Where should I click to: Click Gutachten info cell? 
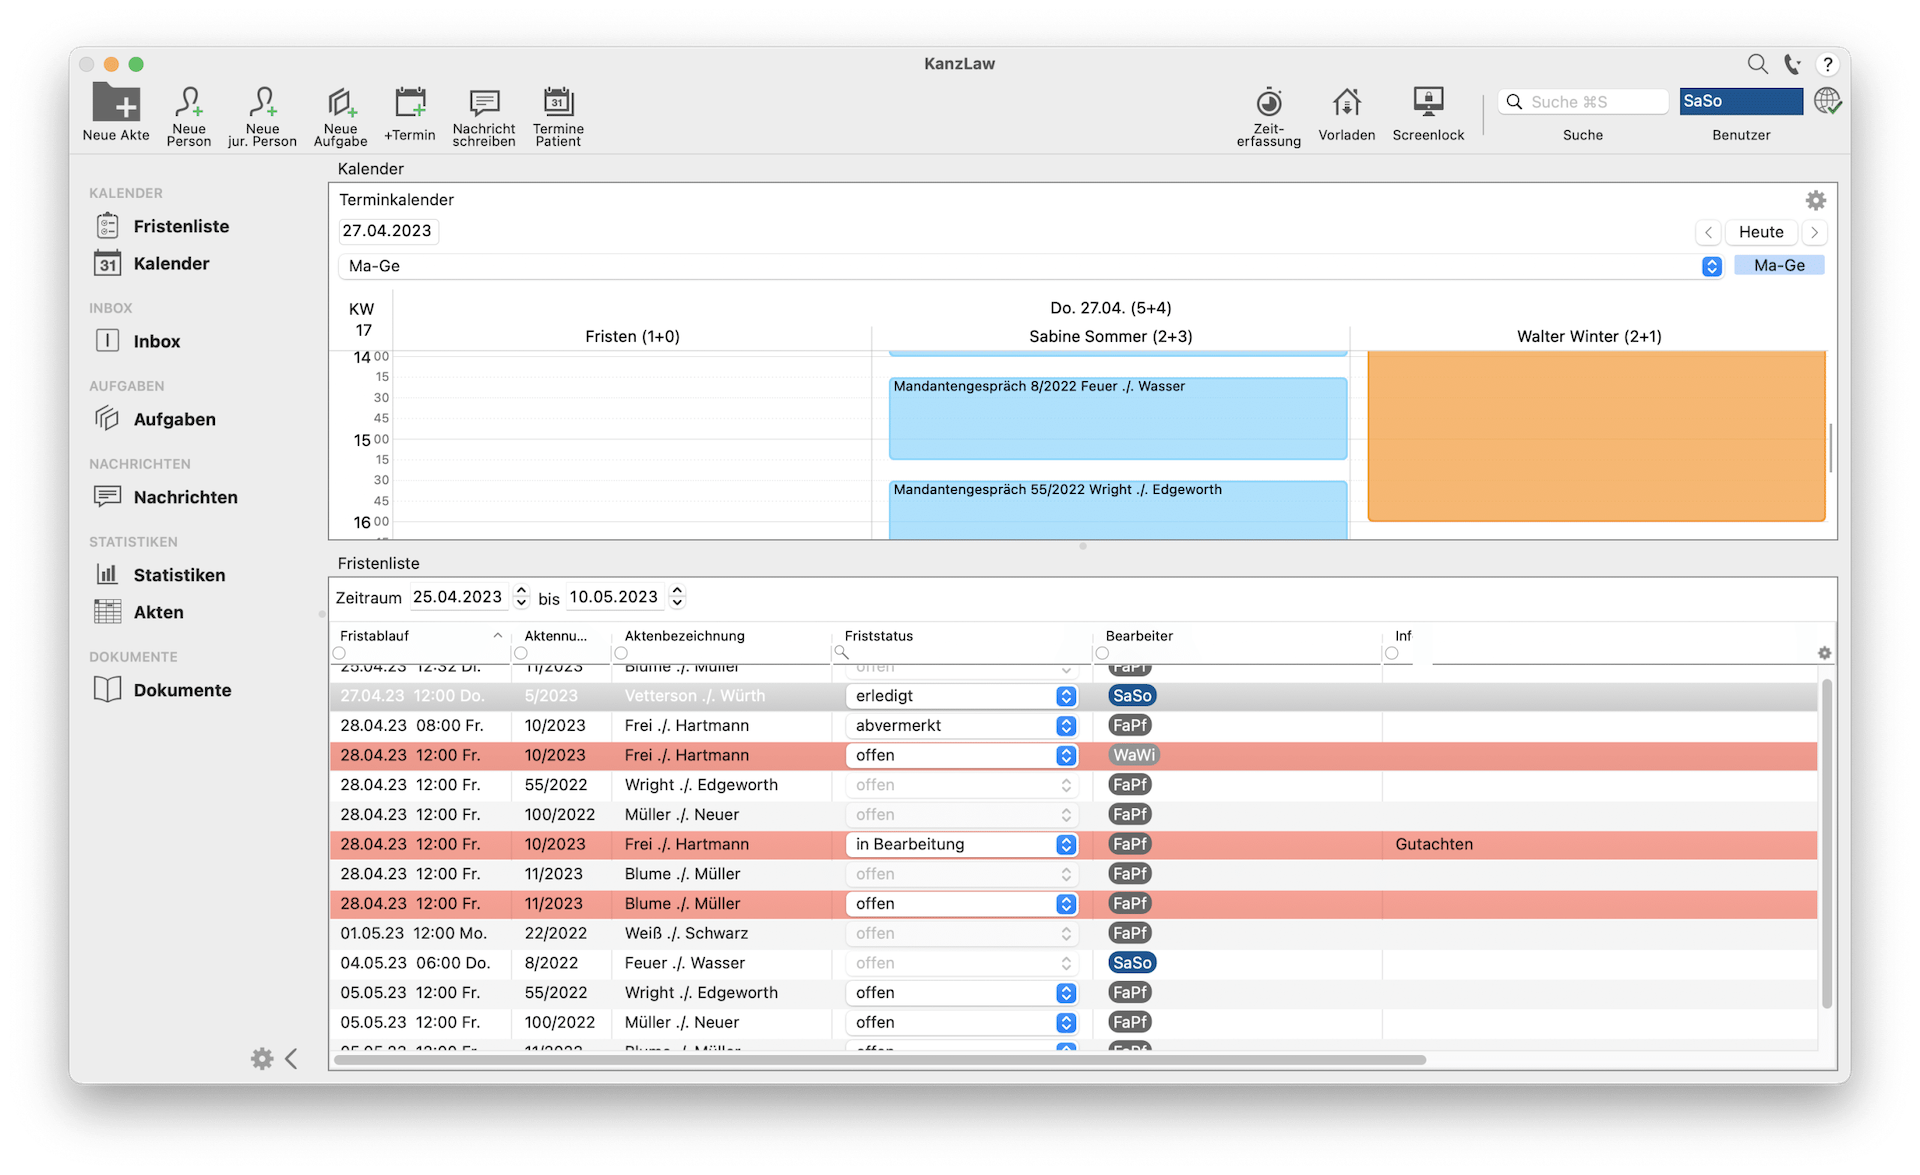point(1434,845)
